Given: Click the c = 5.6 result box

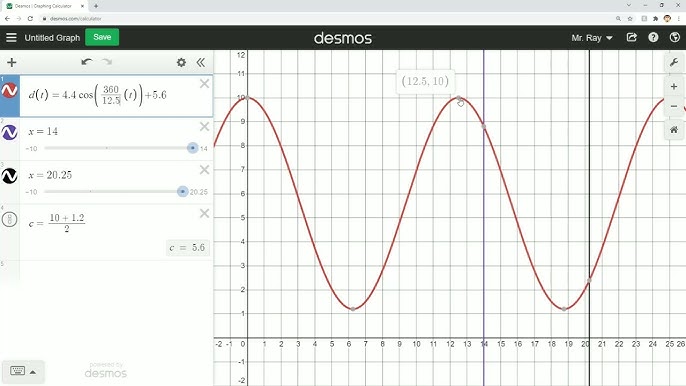Looking at the screenshot, I should click(x=187, y=248).
